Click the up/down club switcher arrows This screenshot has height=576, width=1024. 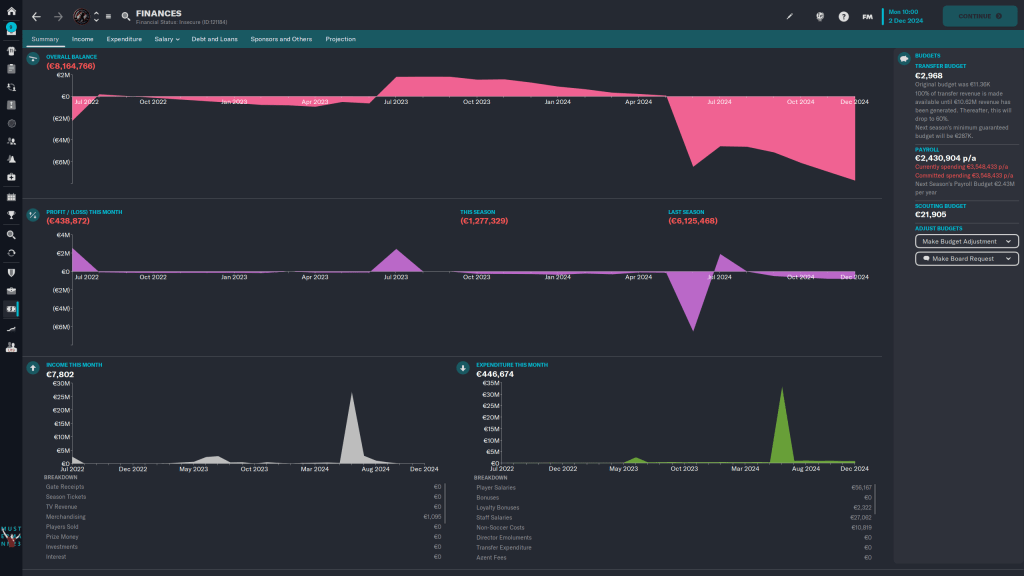96,16
